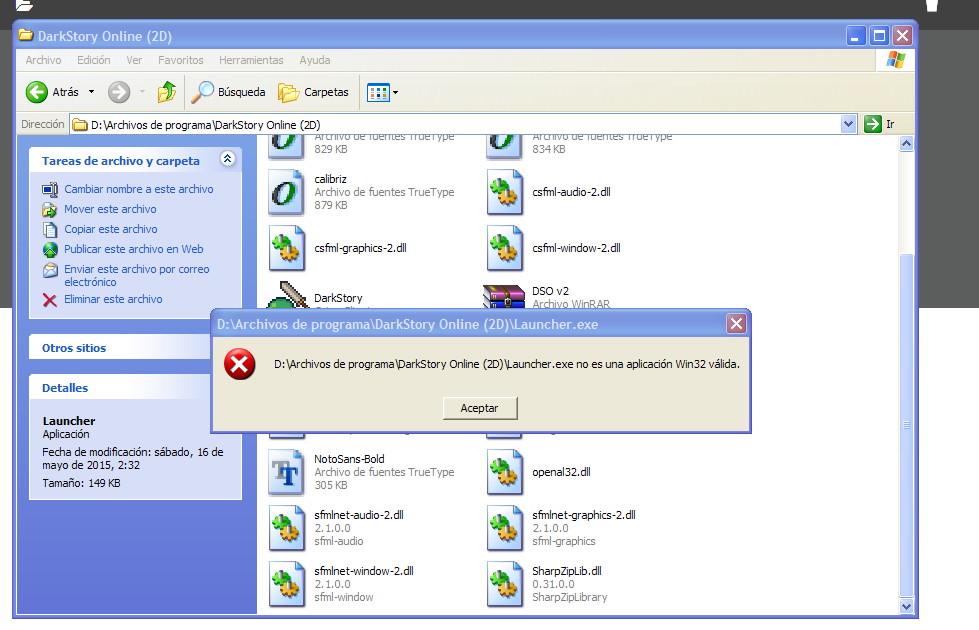Open the Archivo menu
Viewport: 979px width, 630px height.
(x=43, y=60)
